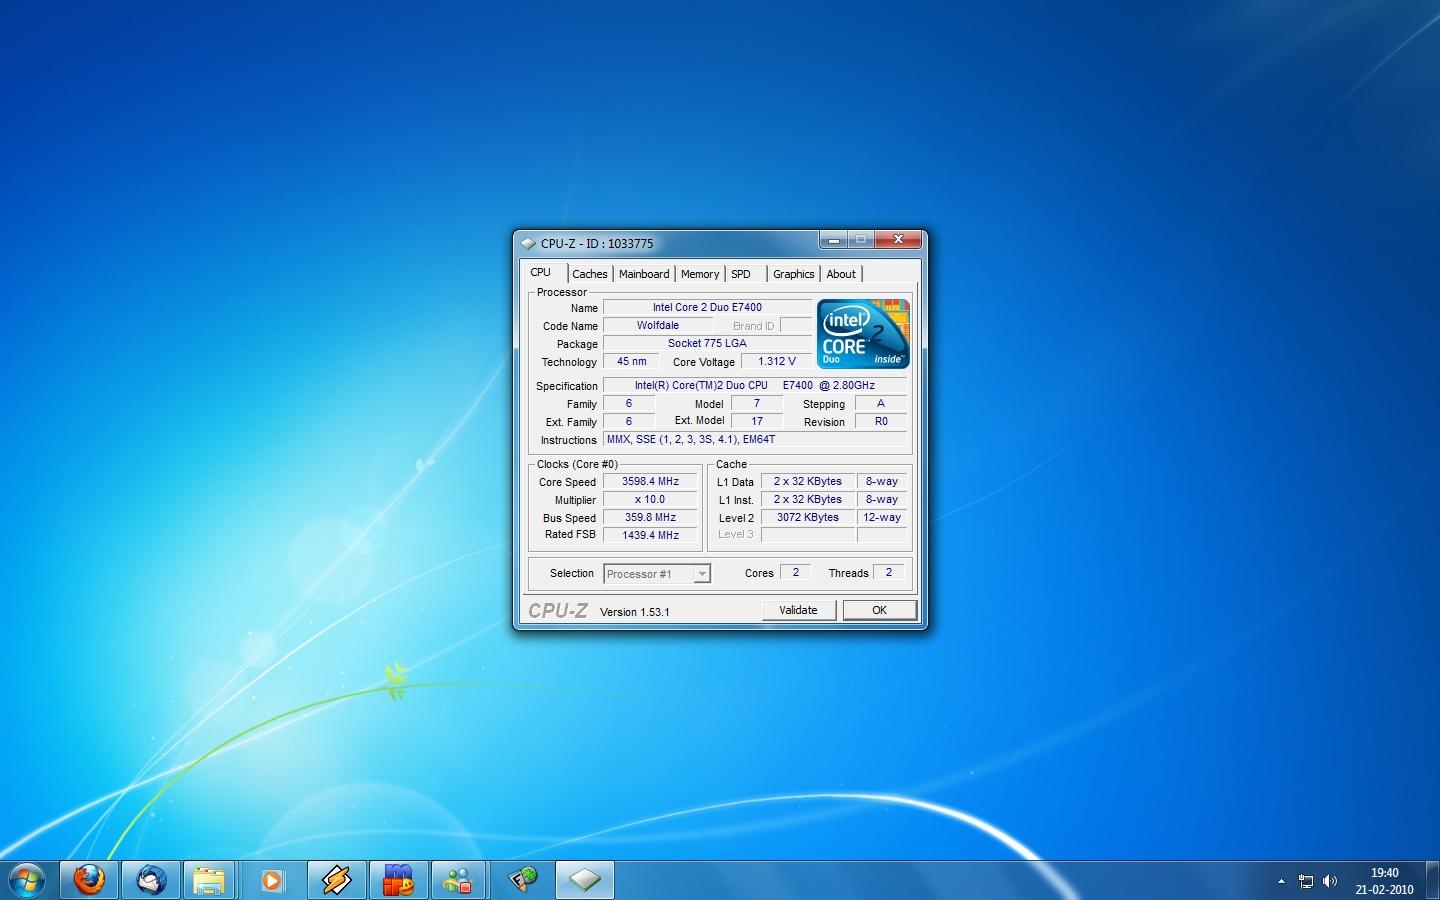Image resolution: width=1440 pixels, height=900 pixels.
Task: Click the Show Desktop strip at taskbar end
Action: 1432,880
